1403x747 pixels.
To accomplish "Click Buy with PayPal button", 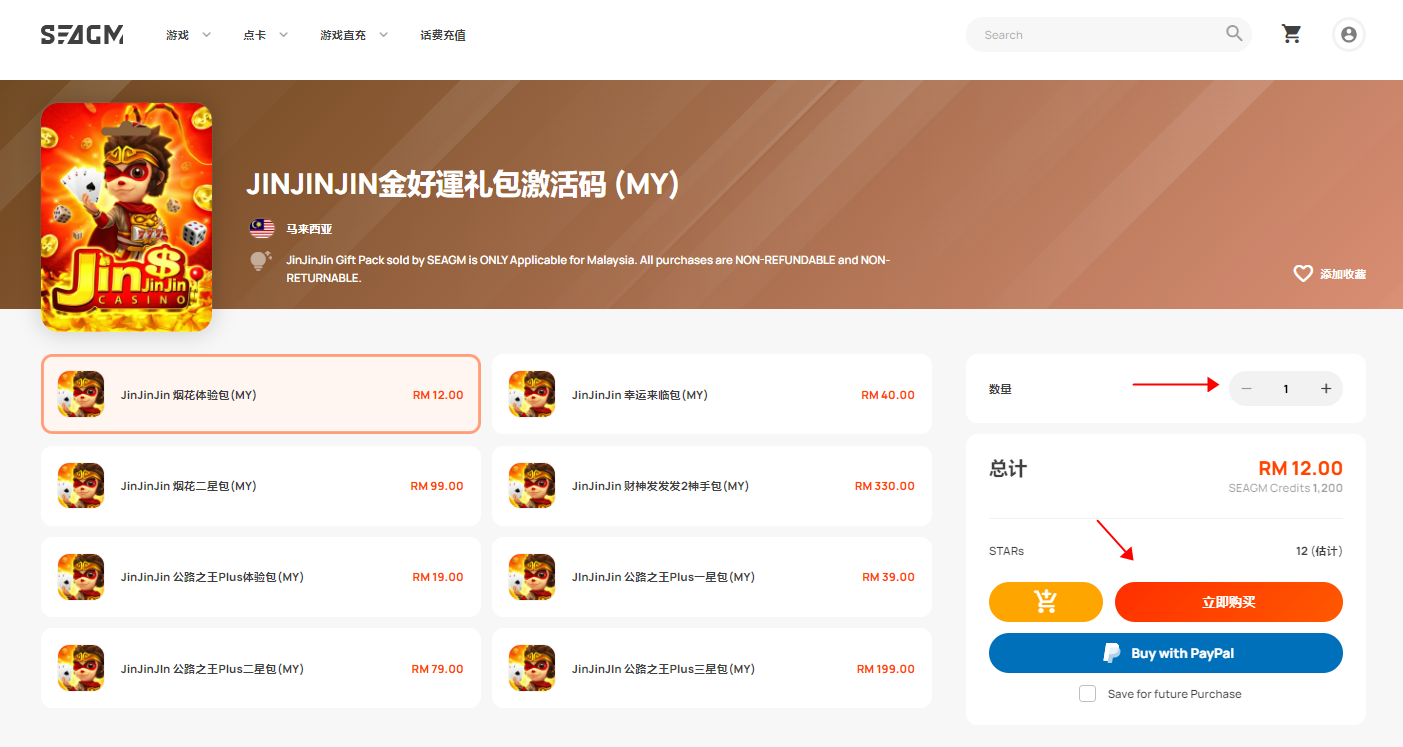I will pyautogui.click(x=1166, y=653).
